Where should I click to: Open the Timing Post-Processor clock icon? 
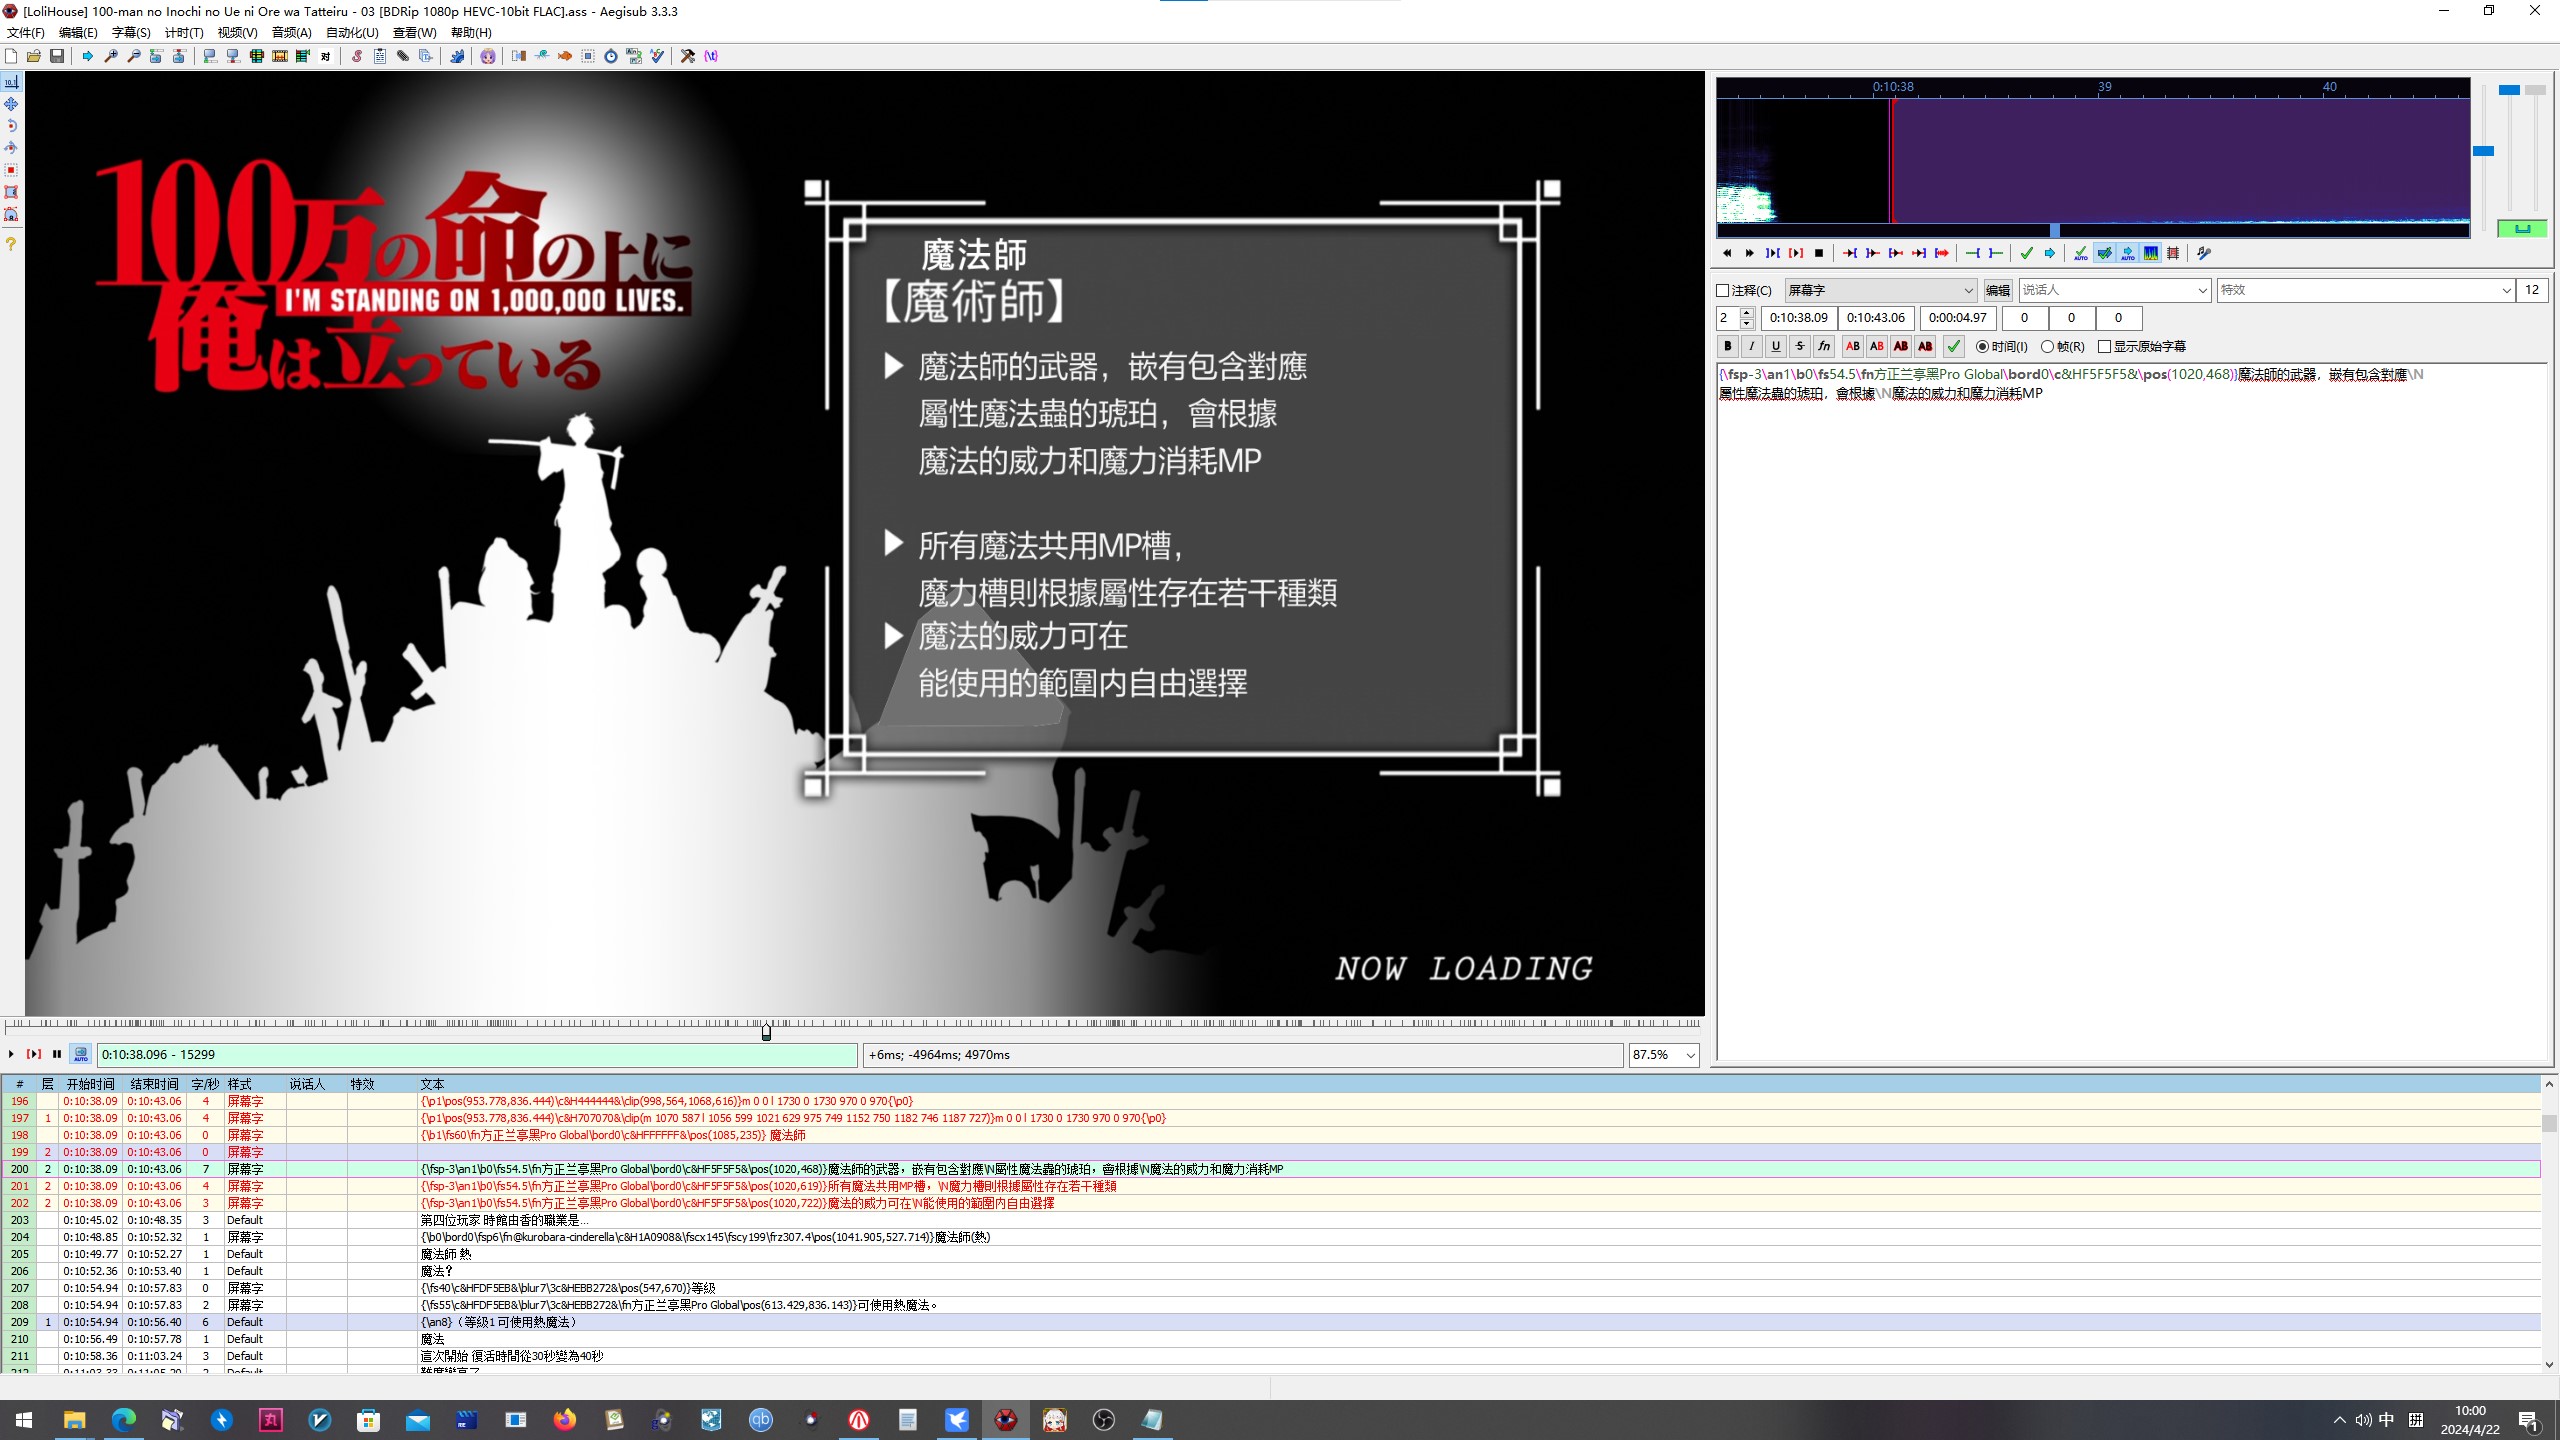tap(611, 56)
